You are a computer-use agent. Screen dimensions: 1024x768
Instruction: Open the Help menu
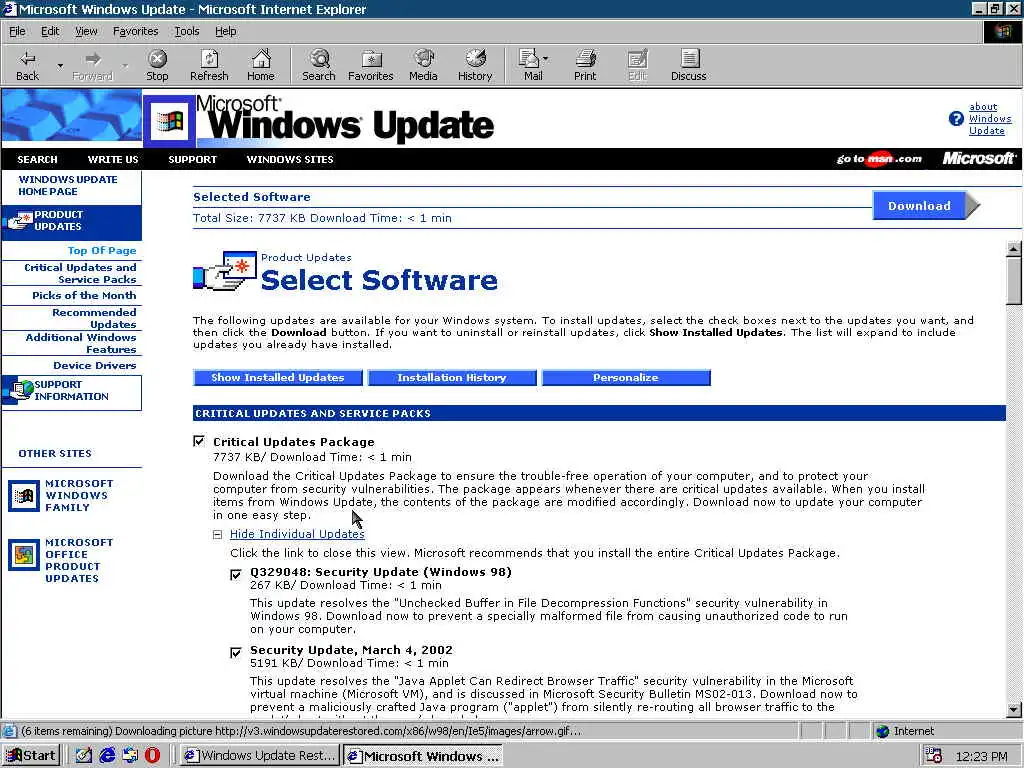[x=225, y=31]
